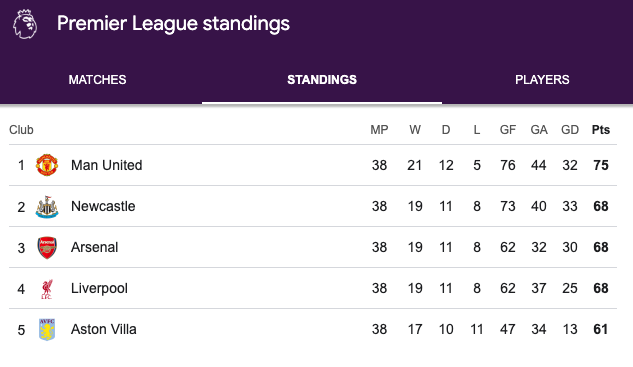The height and width of the screenshot is (367, 633).
Task: Open the Newcastle team link
Action: tap(103, 206)
